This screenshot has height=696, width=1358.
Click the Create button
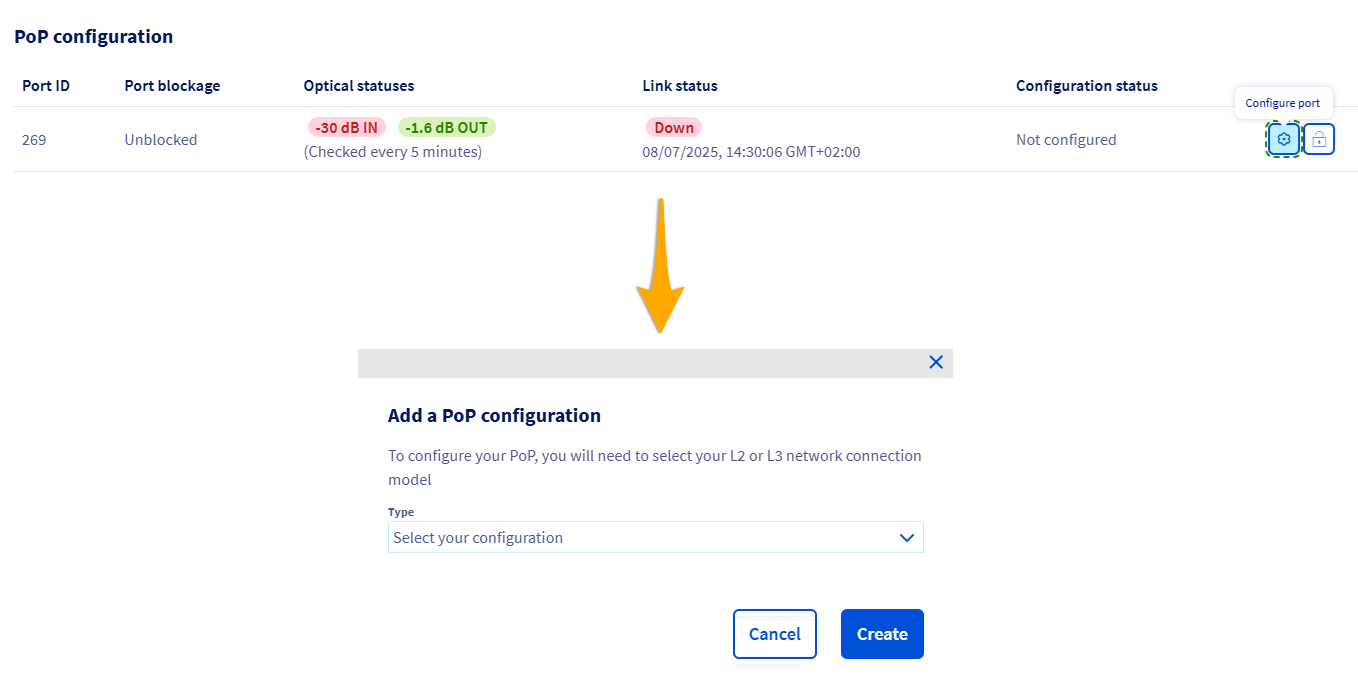[x=882, y=634]
